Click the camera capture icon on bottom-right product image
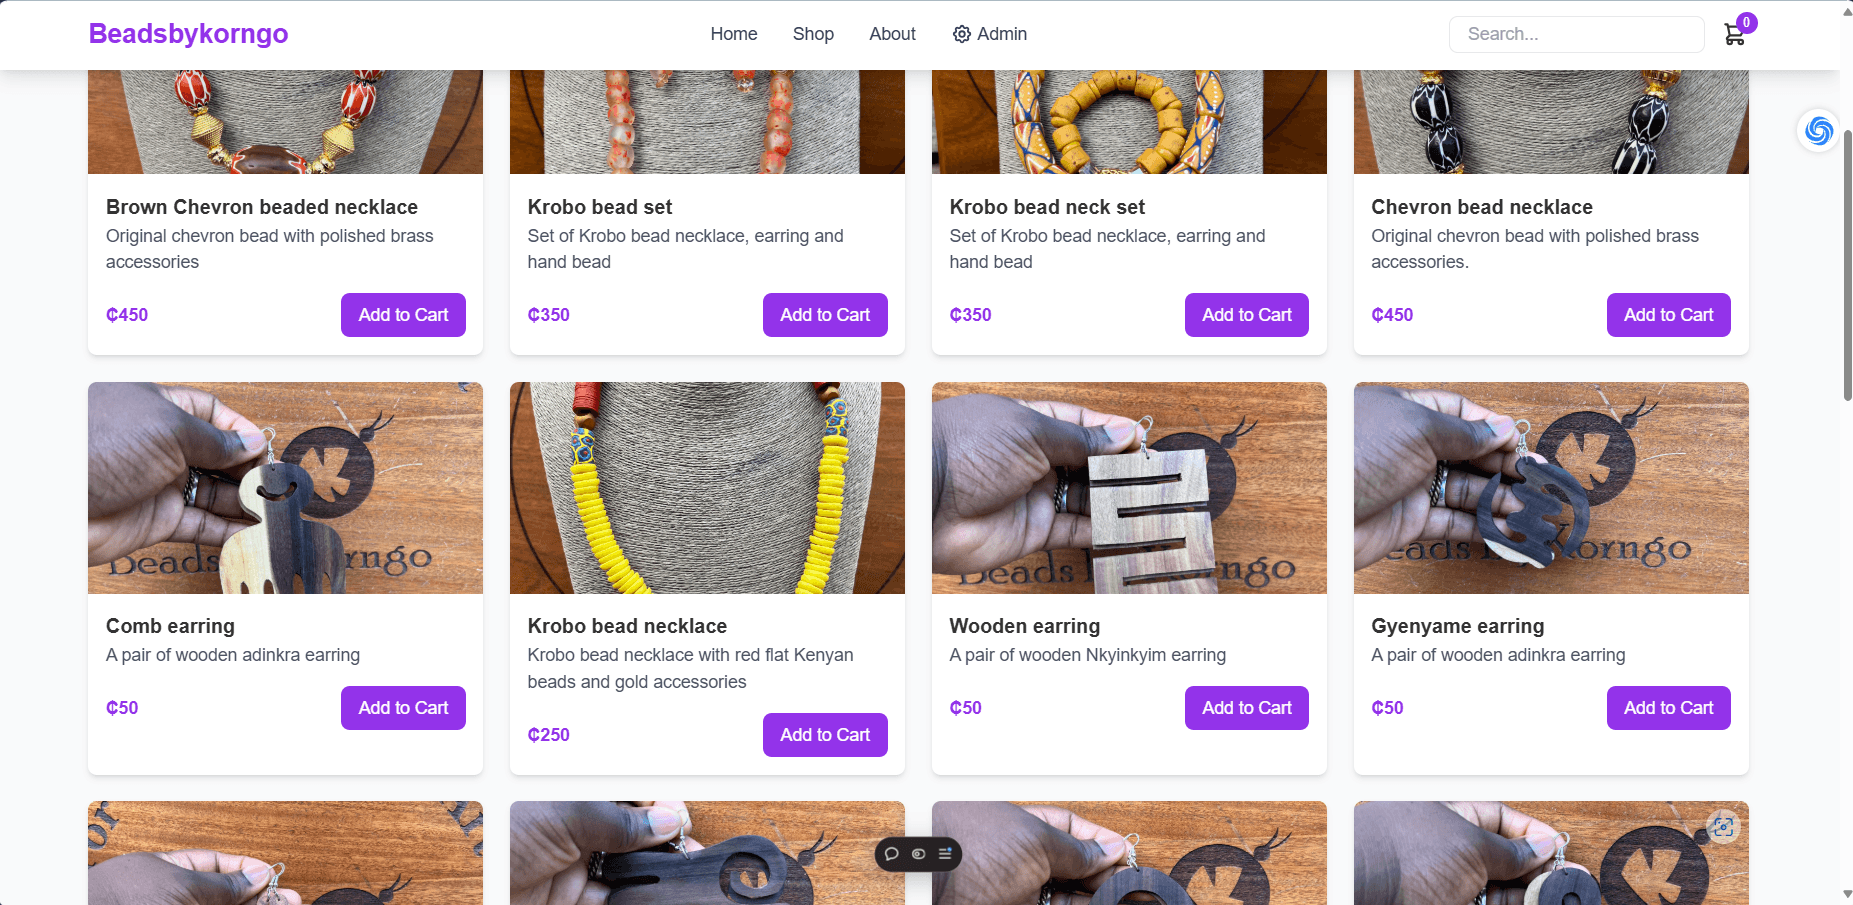 [x=1724, y=827]
